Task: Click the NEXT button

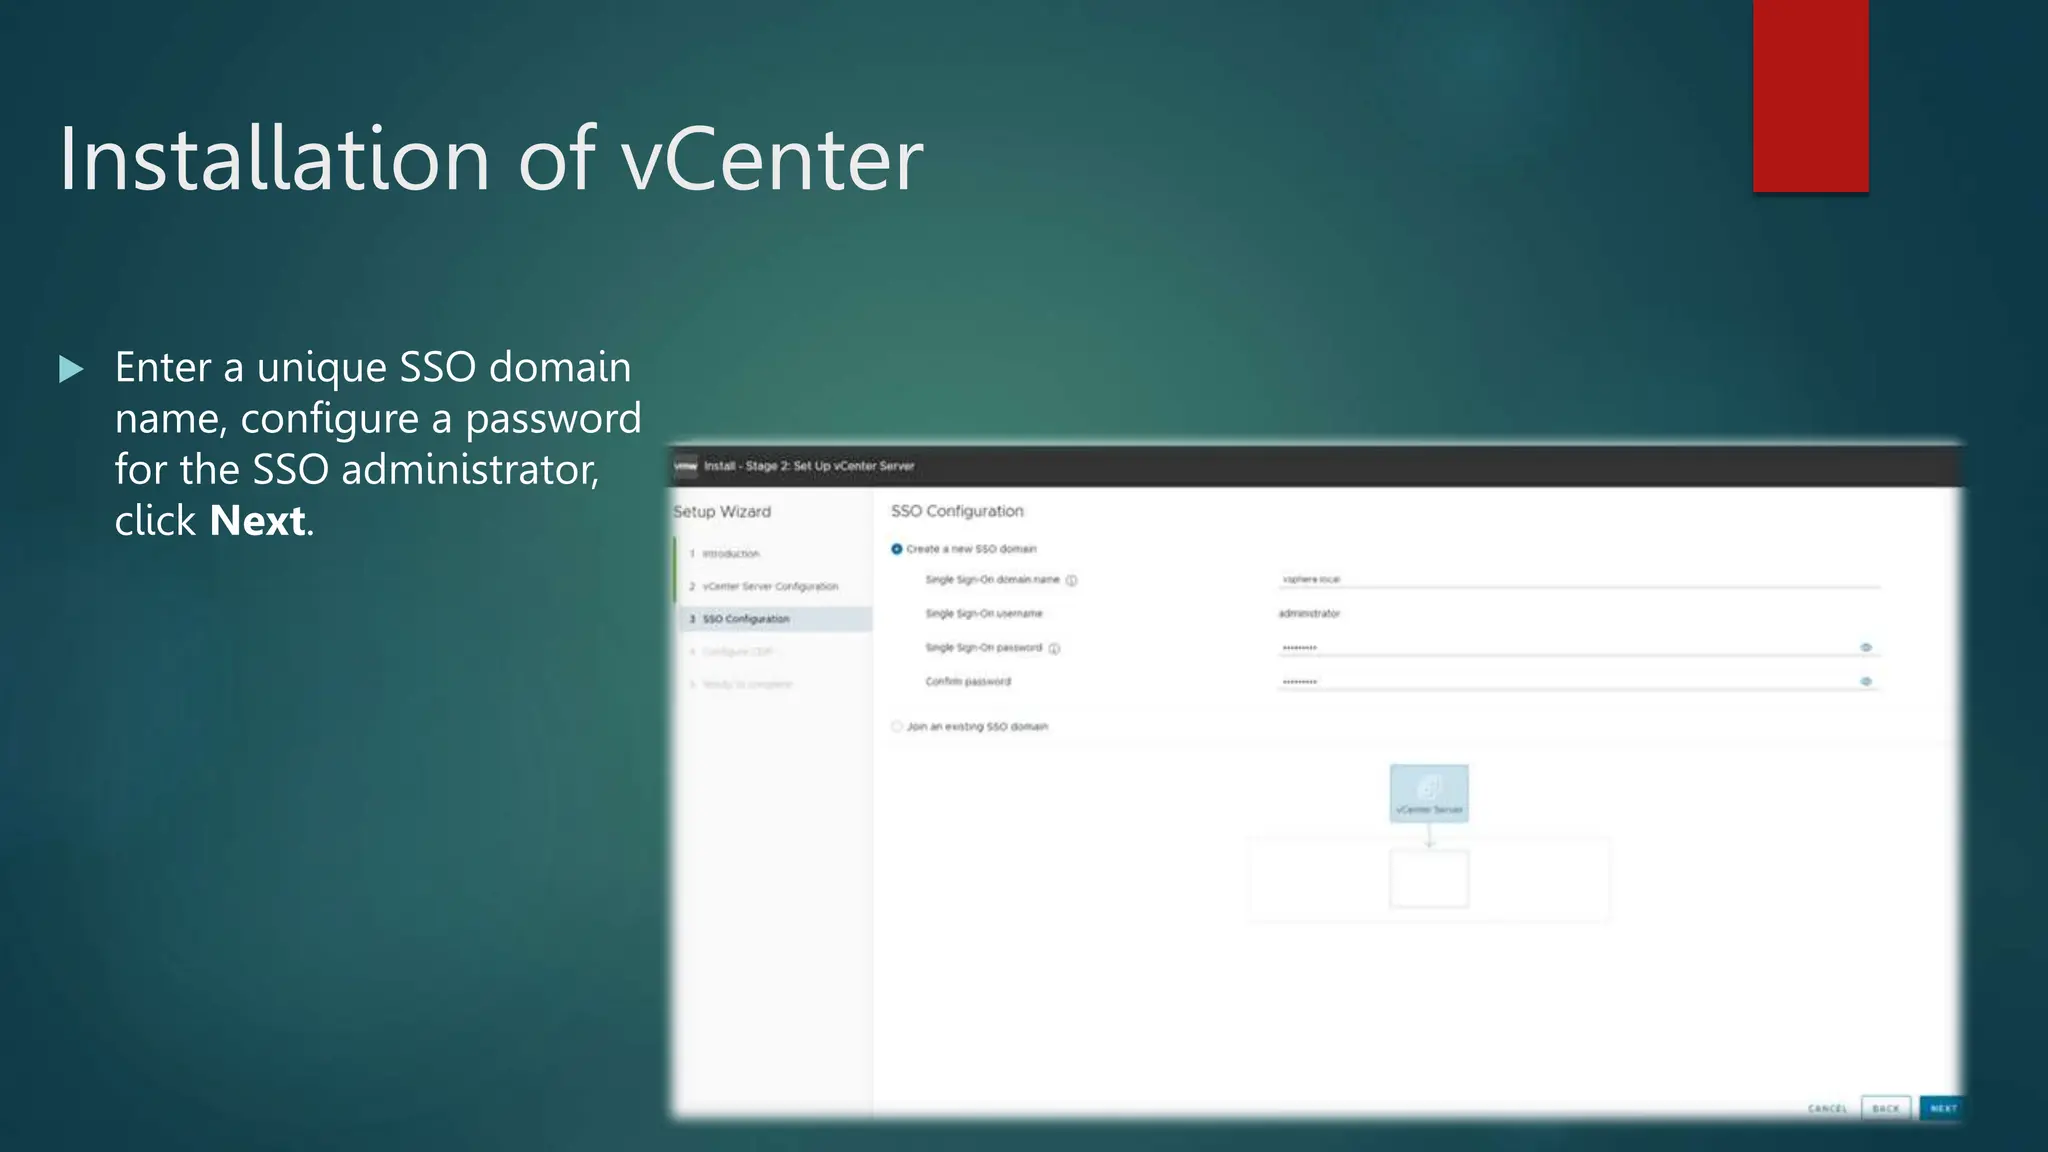Action: tap(1942, 1108)
